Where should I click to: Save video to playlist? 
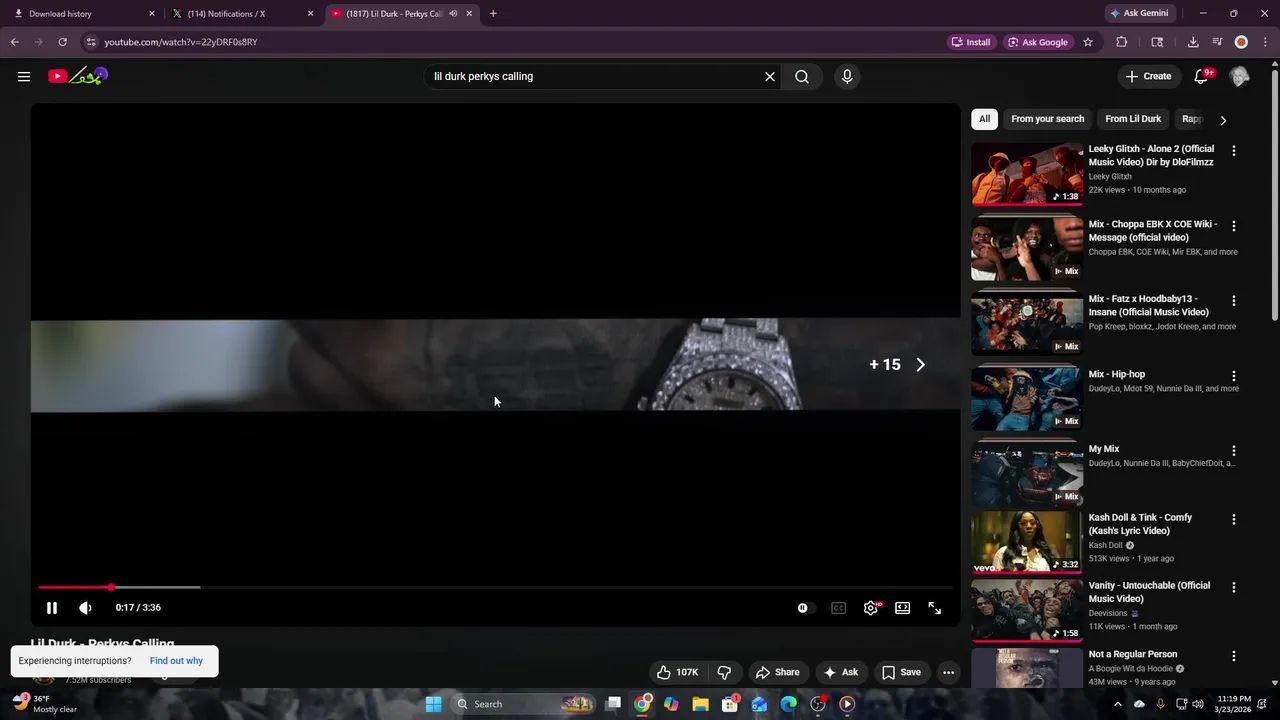[901, 672]
